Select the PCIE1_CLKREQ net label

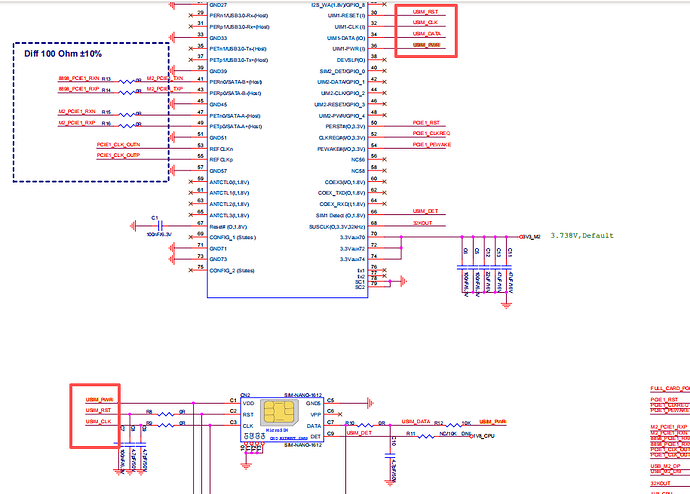point(432,133)
